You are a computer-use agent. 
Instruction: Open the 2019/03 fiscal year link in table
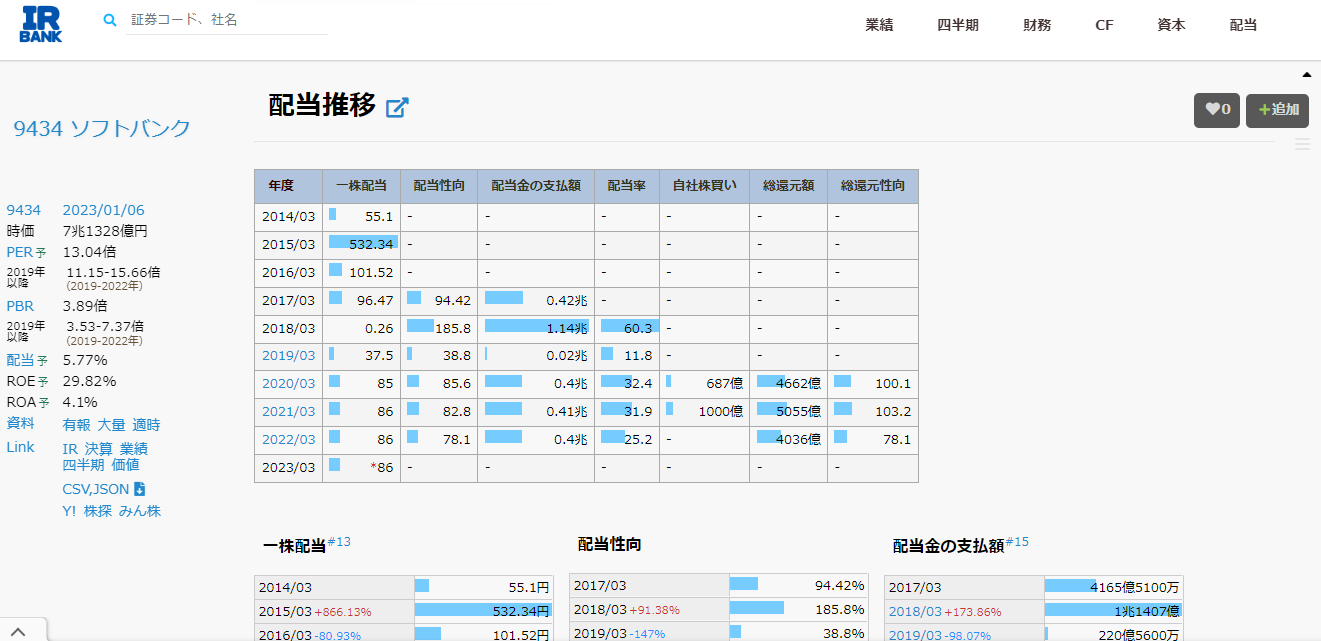[288, 355]
